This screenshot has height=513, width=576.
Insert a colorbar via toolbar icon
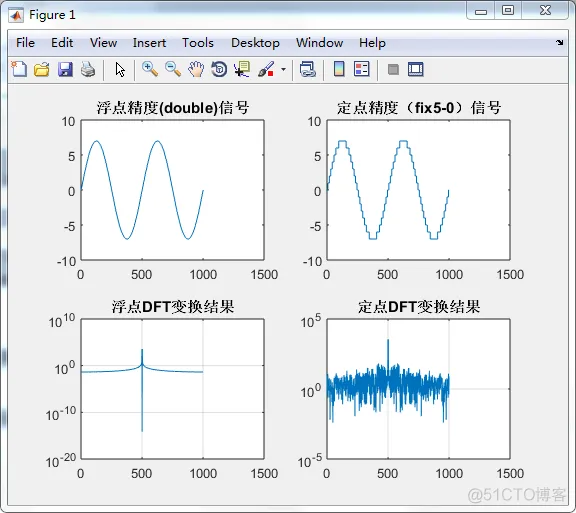click(339, 69)
